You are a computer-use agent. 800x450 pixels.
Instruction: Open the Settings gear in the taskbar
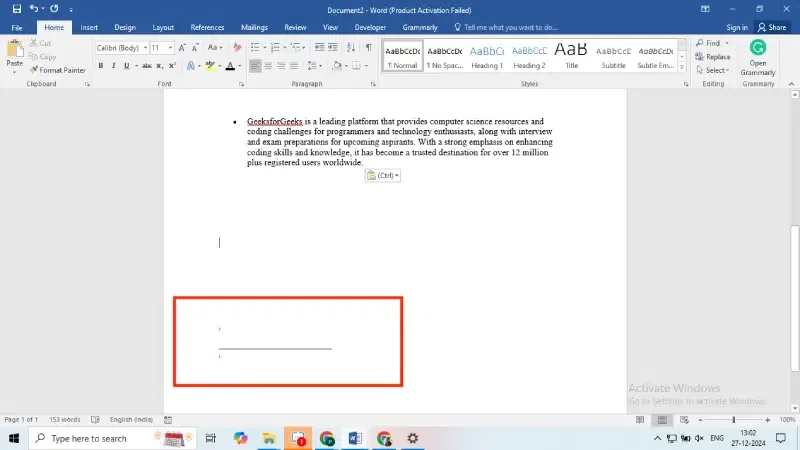pyautogui.click(x=412, y=438)
